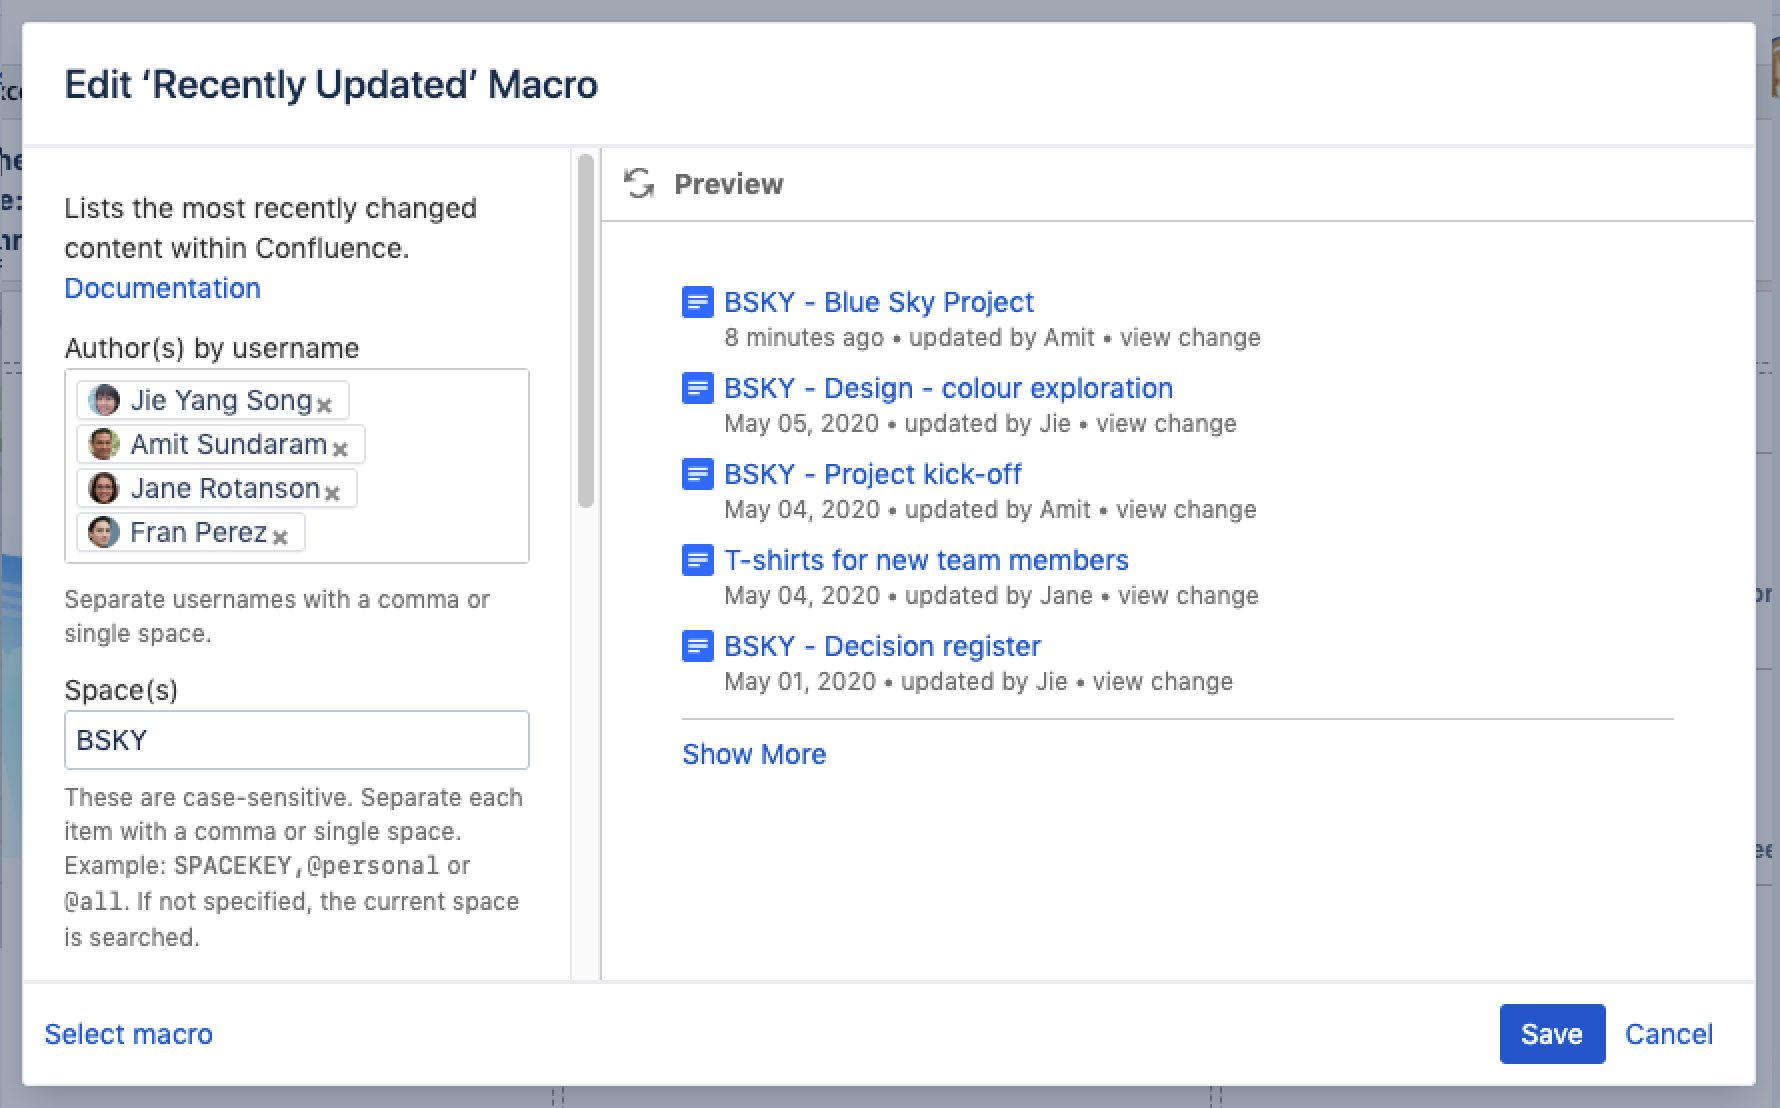
Task: Click page icon beside BSKY - Blue Sky Project
Action: coord(697,302)
